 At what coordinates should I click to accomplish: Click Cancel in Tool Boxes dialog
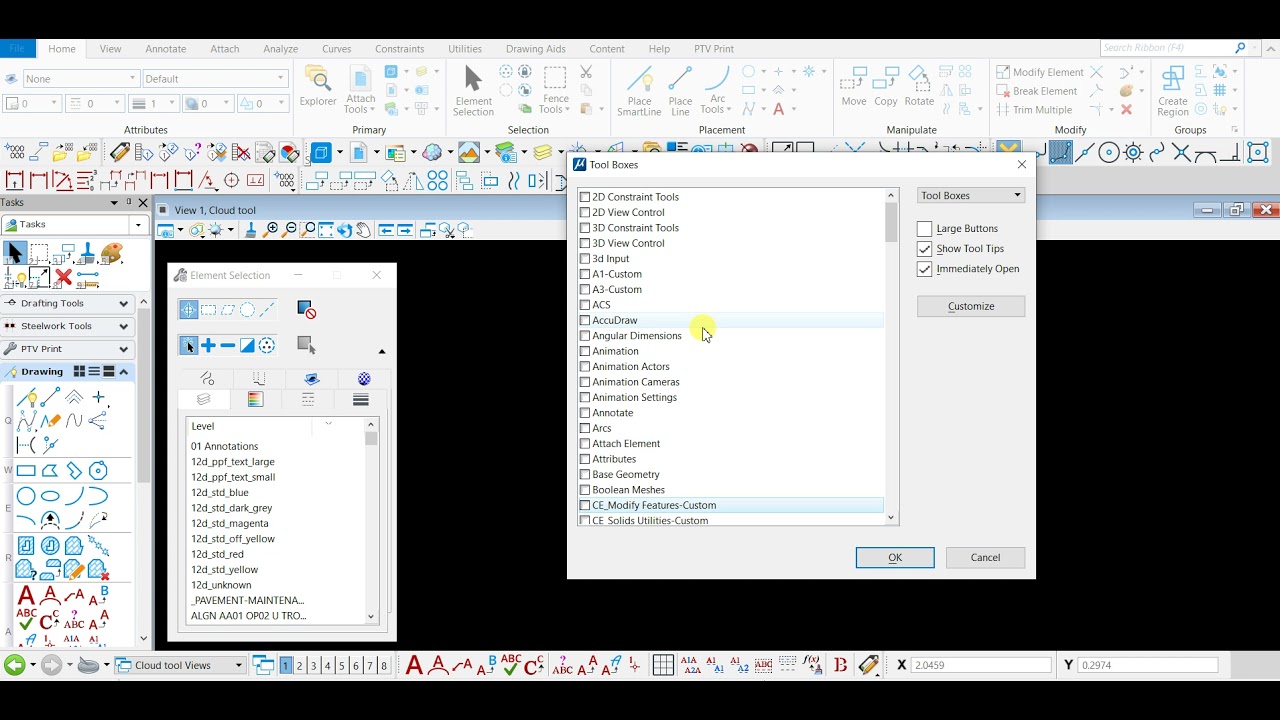(x=985, y=558)
